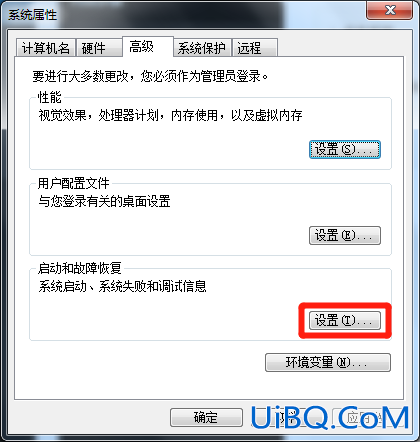
Task: Close the 系统属性 dialog window
Action: (x=389, y=10)
